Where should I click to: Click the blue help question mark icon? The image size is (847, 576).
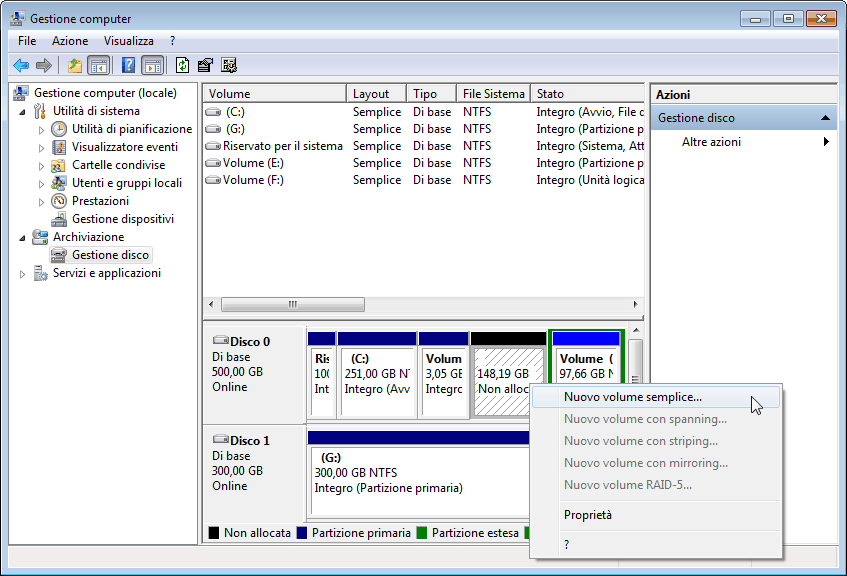(128, 66)
